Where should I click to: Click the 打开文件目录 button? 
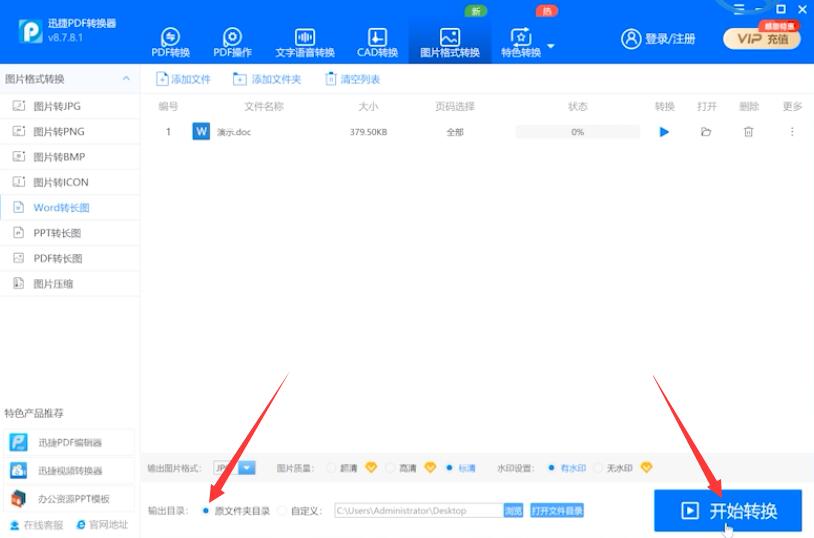(557, 510)
